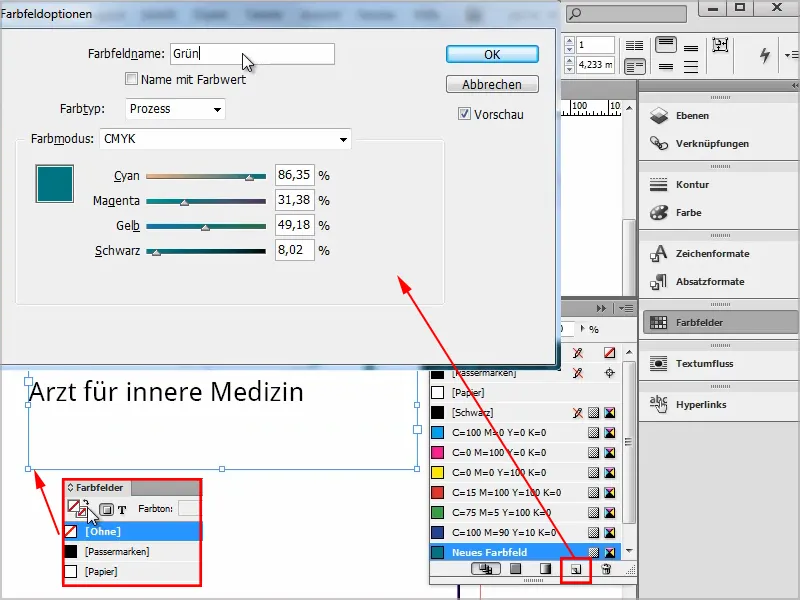Select swatch C=0 M=0 Y=100 K=0
Image resolution: width=800 pixels, height=600 pixels.
click(526, 472)
